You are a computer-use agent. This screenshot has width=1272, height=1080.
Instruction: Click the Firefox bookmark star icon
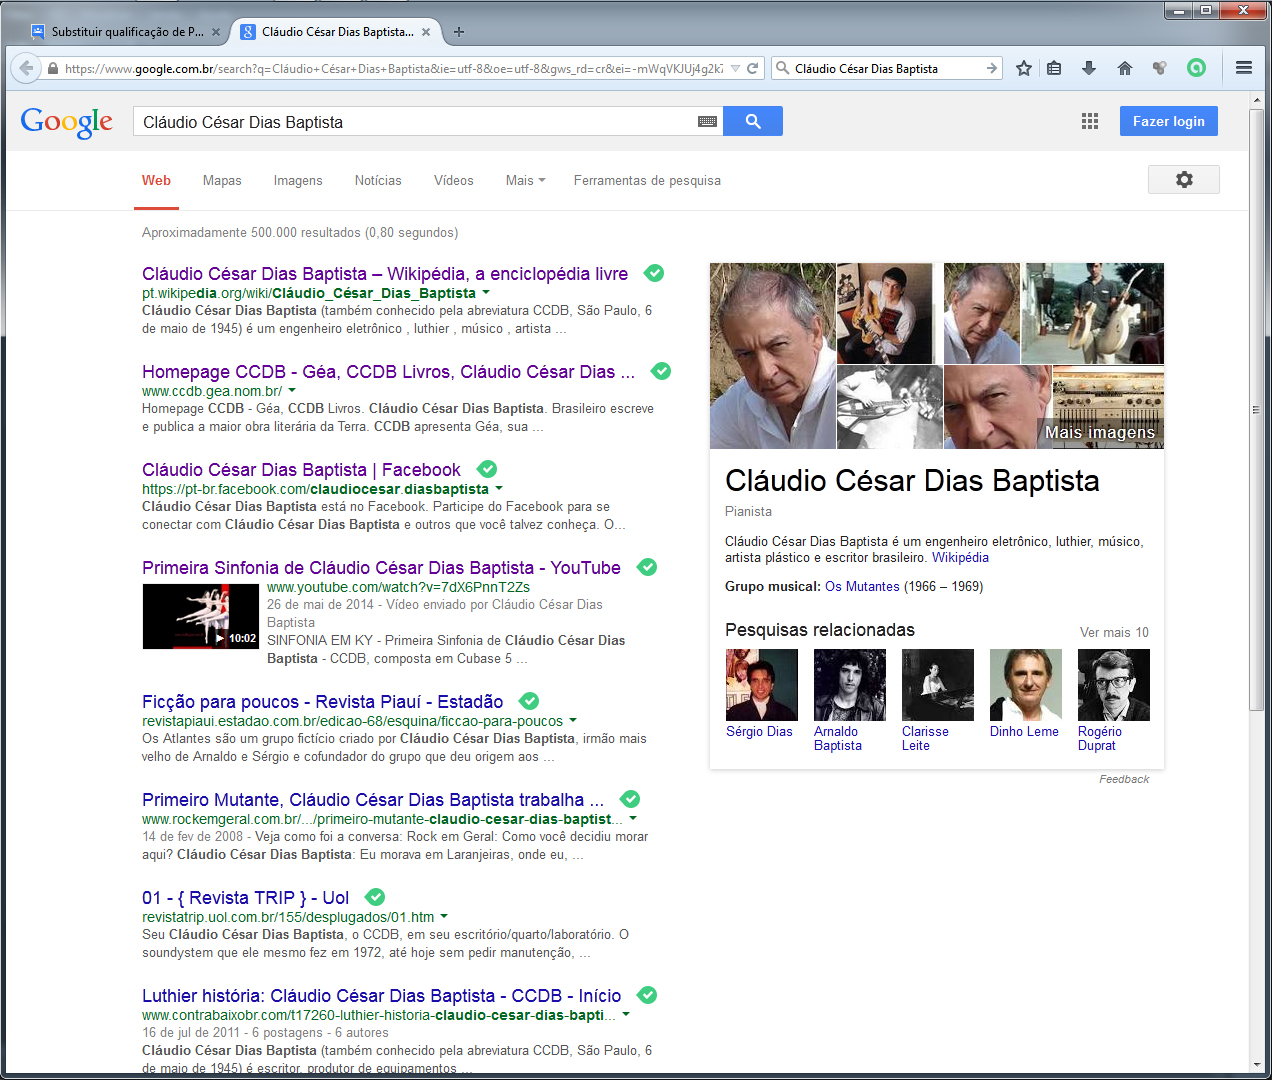(x=1023, y=68)
